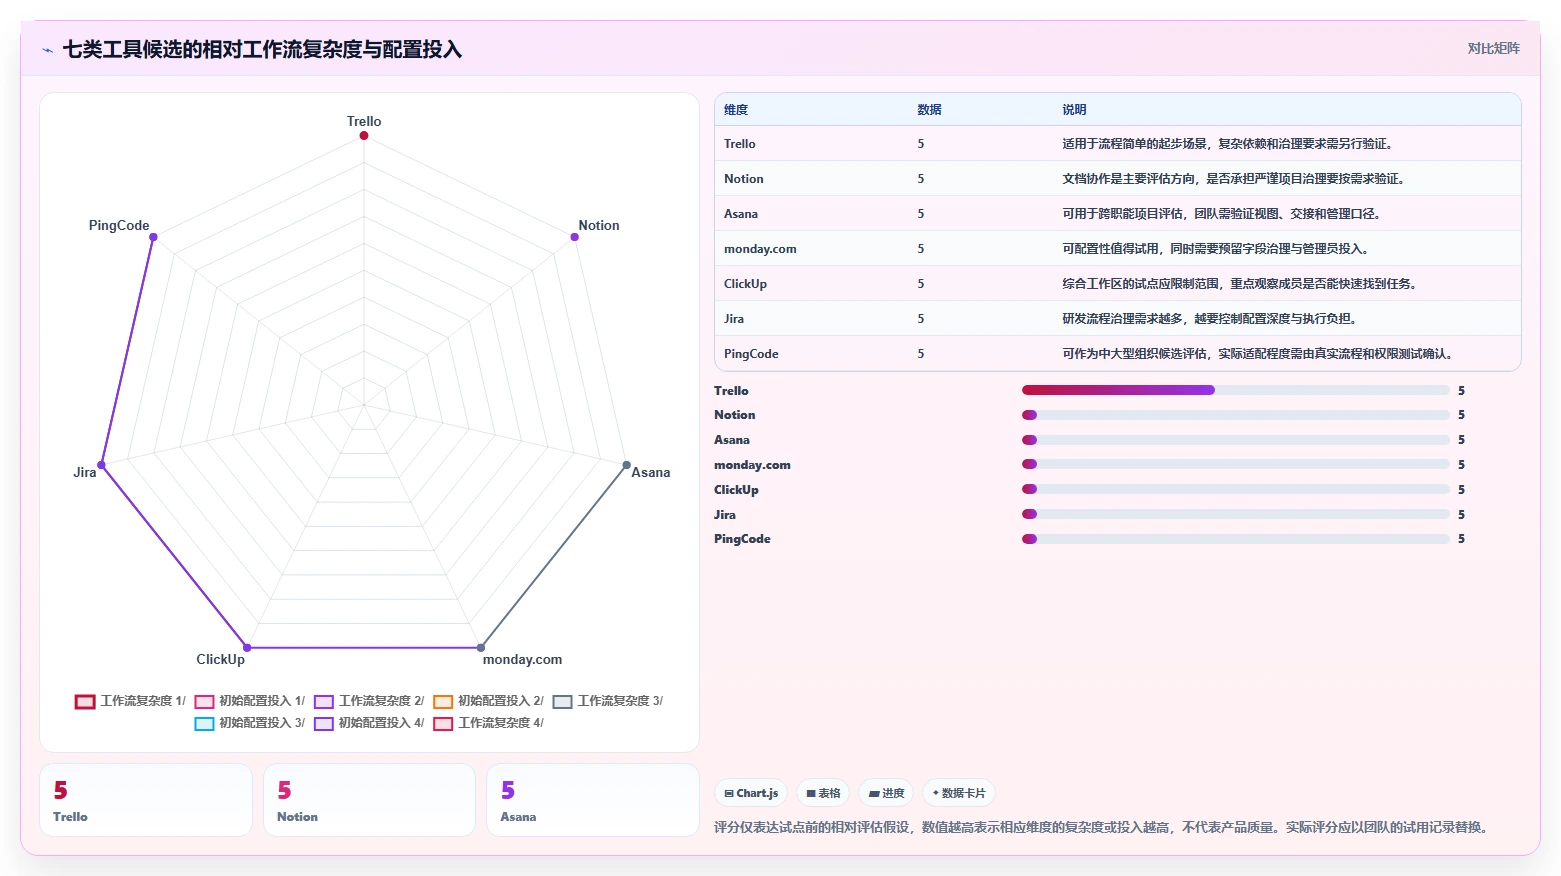The image size is (1561, 876).
Task: Click the ClickUp progress bar
Action: click(1235, 489)
